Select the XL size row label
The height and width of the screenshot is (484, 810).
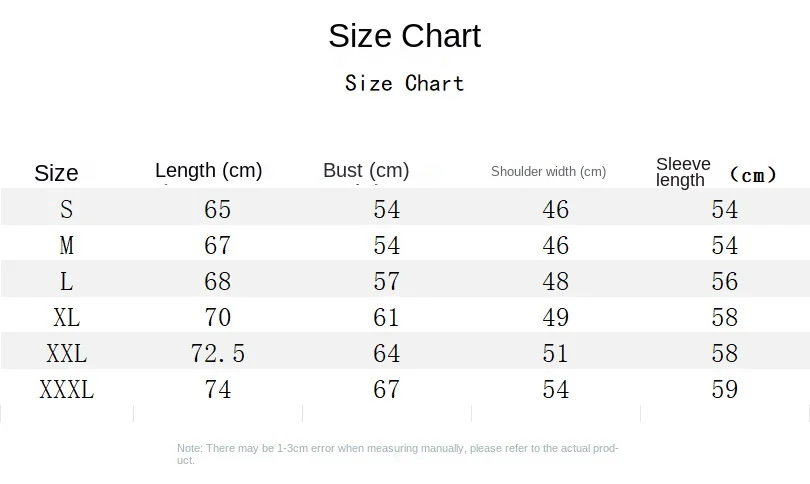[x=66, y=317]
